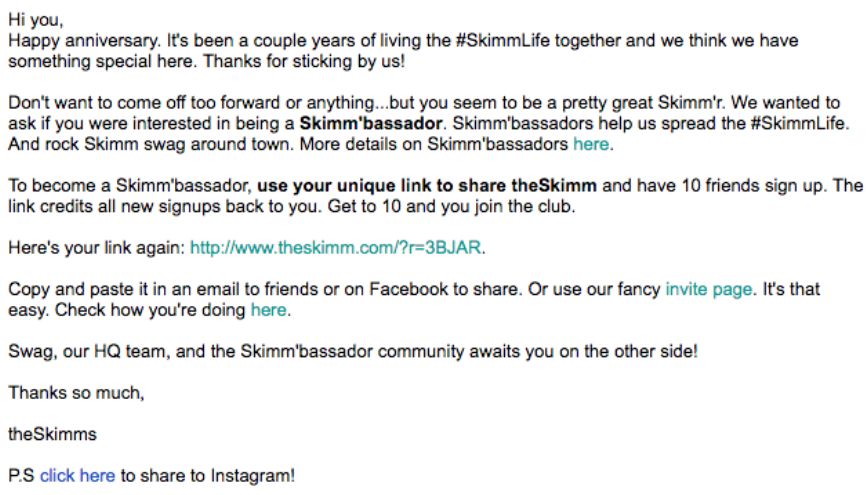Click bold text "use your unique link to share theSkimm"

[x=427, y=186]
